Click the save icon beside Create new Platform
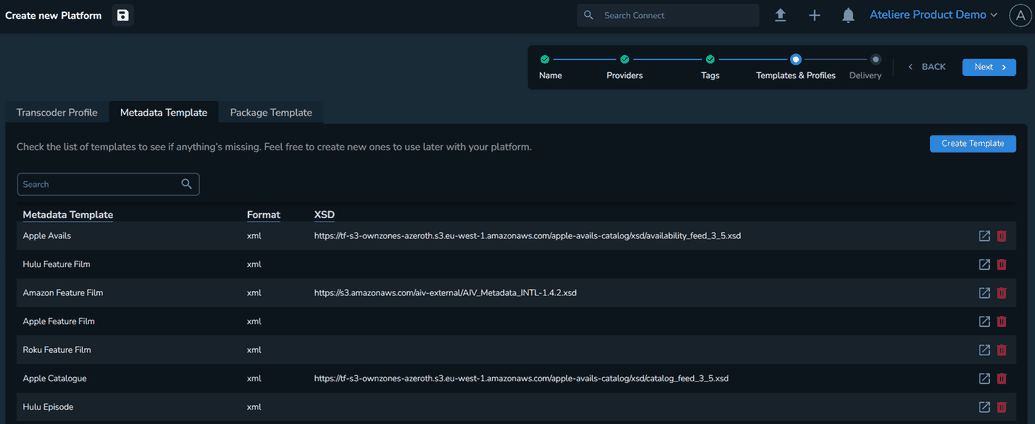Screen dimensions: 1035x424 pyautogui.click(x=123, y=15)
